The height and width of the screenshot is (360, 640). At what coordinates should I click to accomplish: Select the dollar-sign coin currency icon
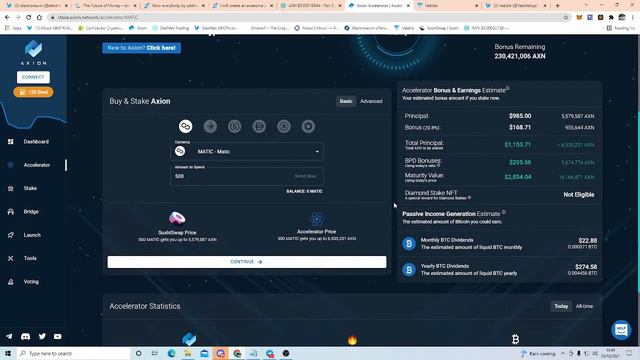click(235, 127)
